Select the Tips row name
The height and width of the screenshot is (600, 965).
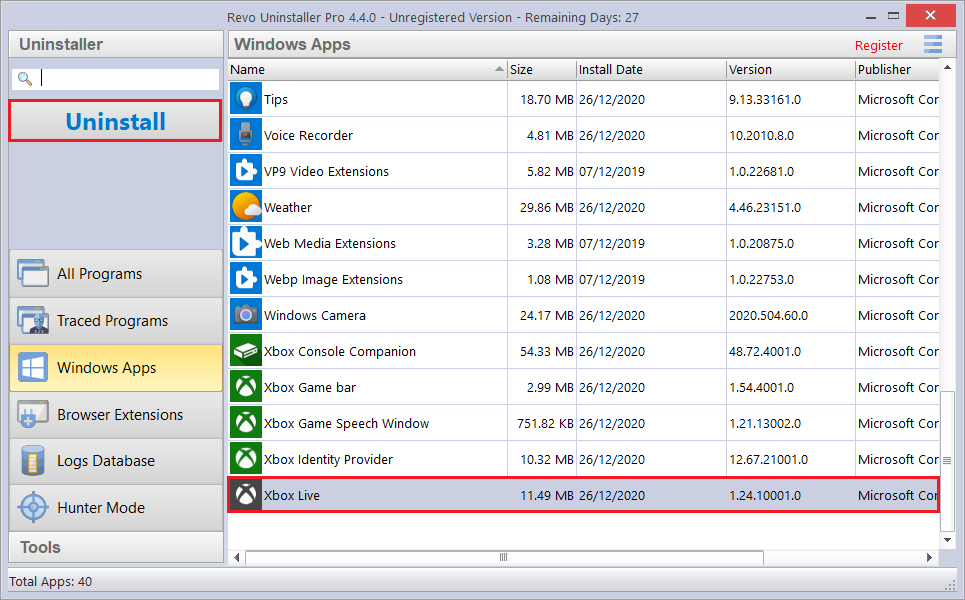click(276, 100)
